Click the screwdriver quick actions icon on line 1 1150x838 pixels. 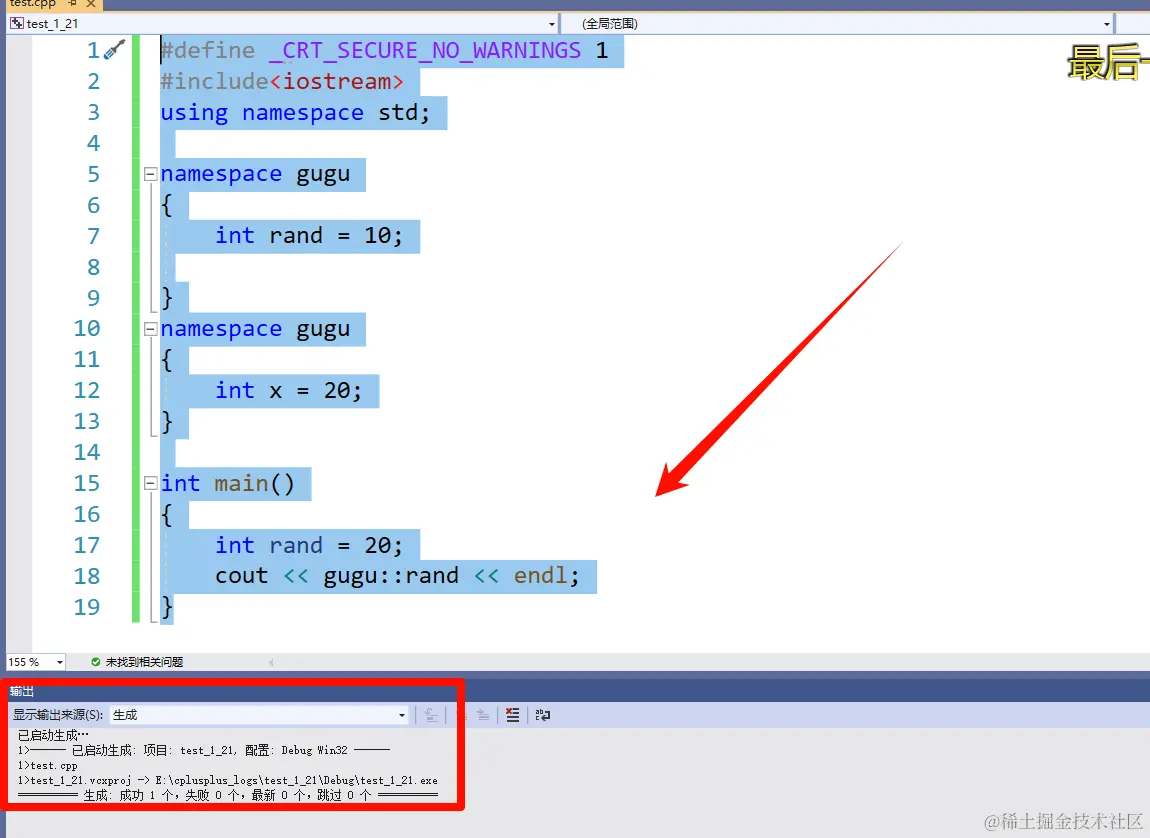[114, 50]
